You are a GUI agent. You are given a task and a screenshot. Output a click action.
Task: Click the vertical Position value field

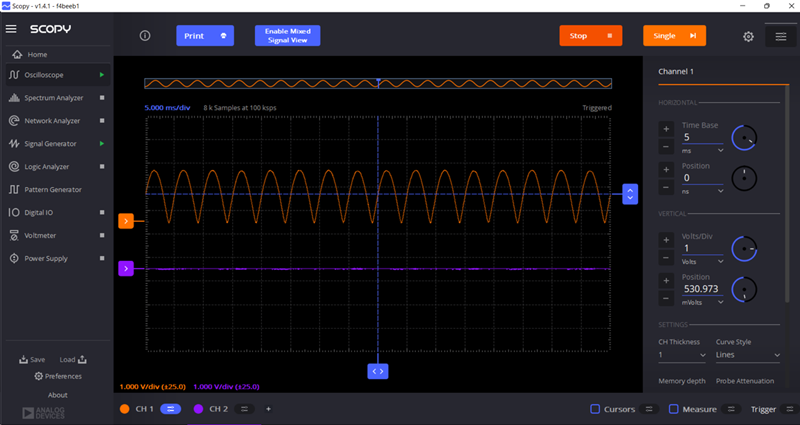pos(702,288)
